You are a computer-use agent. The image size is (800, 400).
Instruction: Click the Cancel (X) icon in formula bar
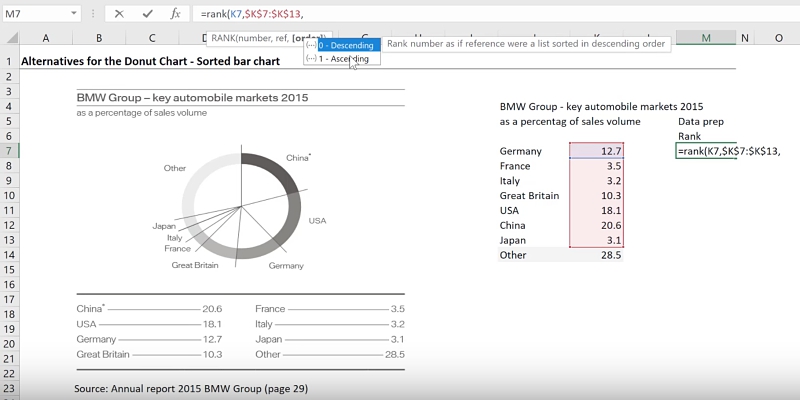(119, 14)
